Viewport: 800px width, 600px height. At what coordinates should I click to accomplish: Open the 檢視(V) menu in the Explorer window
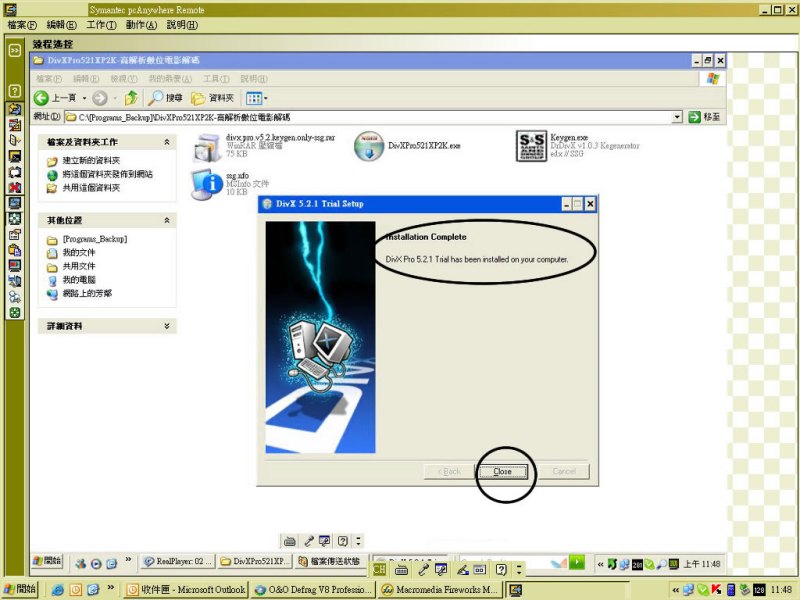pos(124,79)
